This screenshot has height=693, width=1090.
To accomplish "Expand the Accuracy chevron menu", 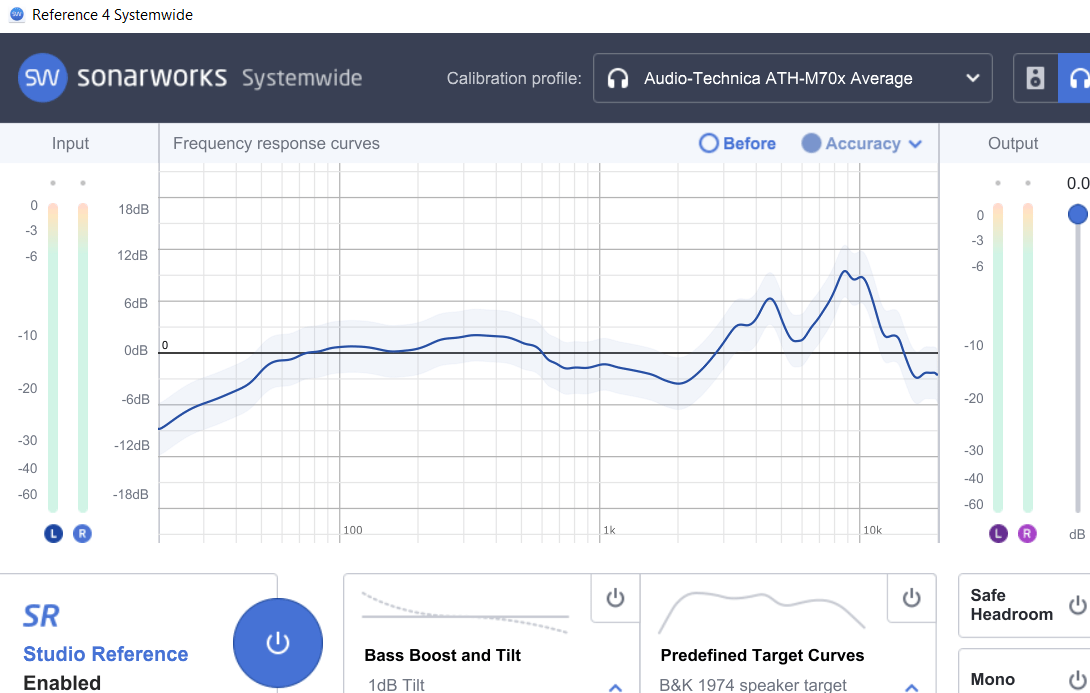I will click(x=916, y=144).
